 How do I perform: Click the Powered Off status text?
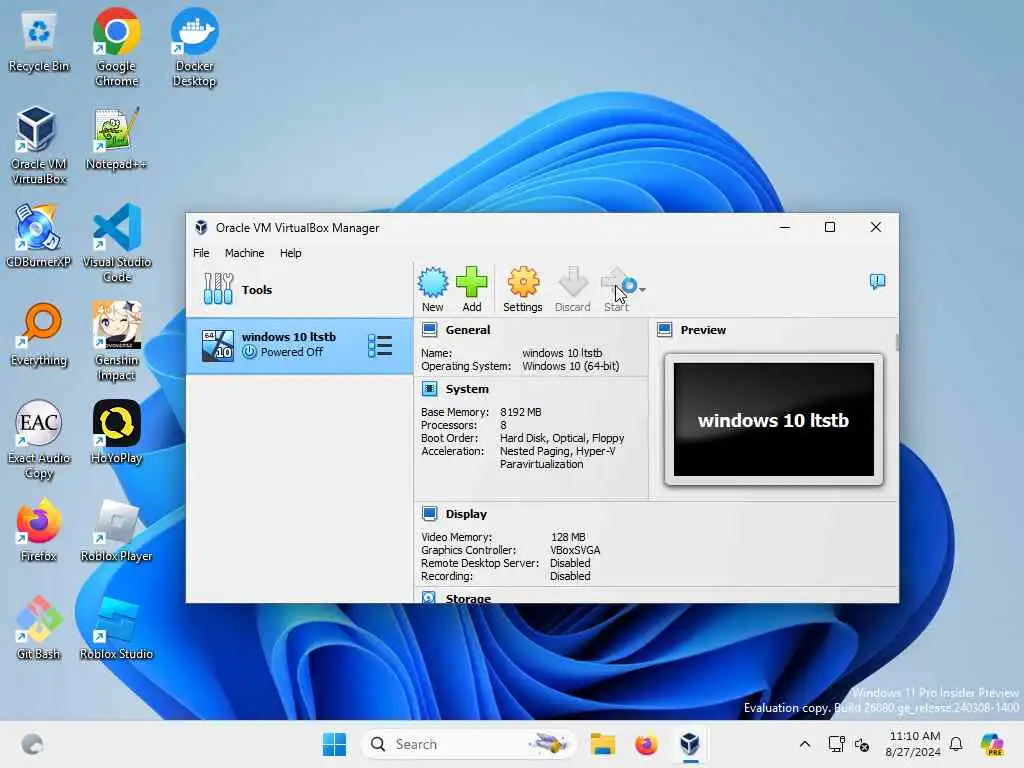[x=291, y=352]
